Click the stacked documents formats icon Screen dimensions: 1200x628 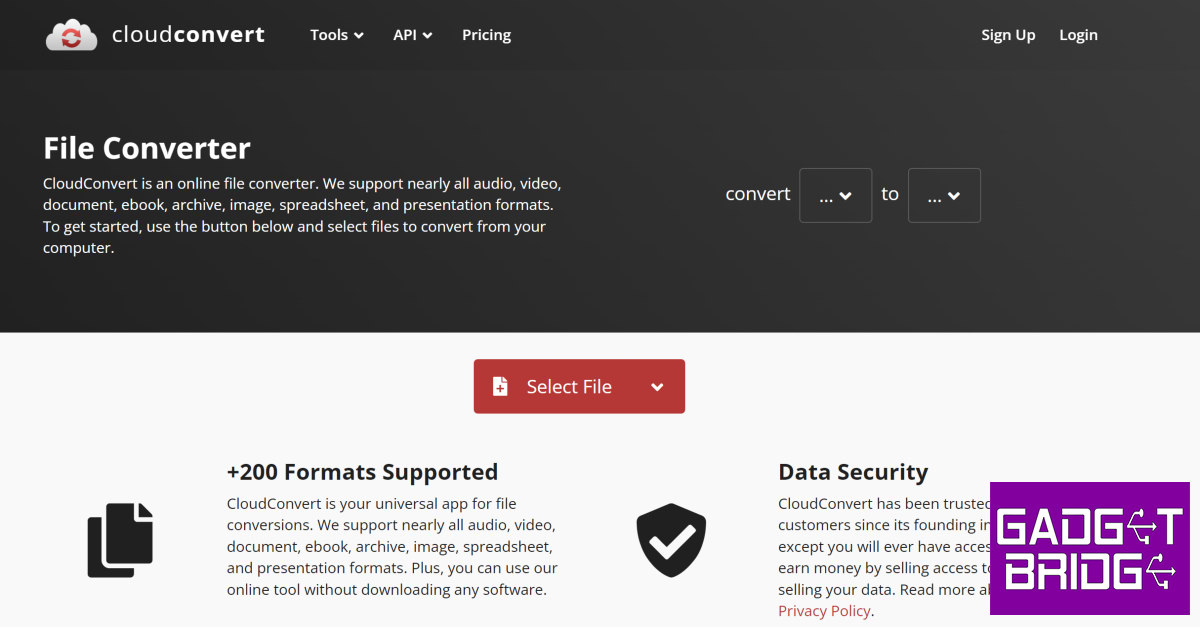120,540
